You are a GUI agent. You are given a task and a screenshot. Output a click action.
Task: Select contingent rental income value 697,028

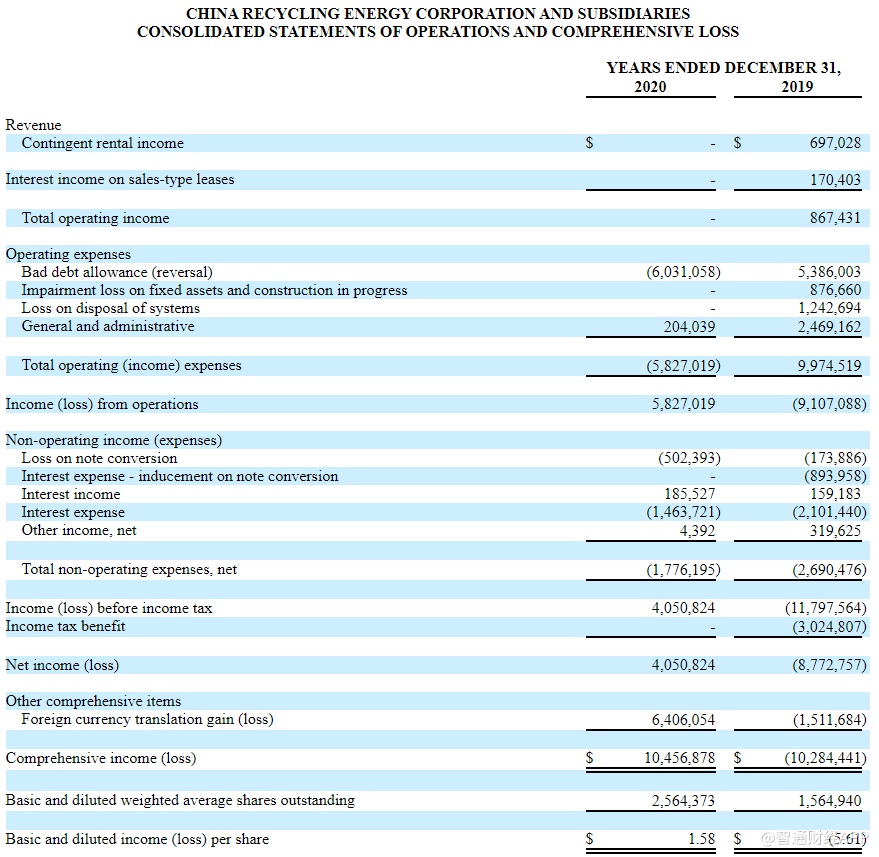[x=835, y=143]
